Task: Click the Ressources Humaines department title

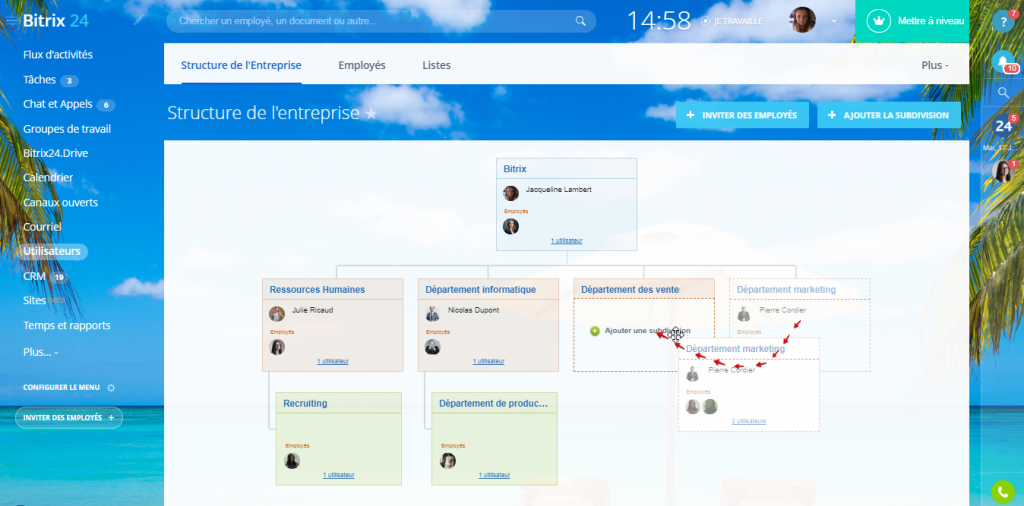Action: (317, 289)
